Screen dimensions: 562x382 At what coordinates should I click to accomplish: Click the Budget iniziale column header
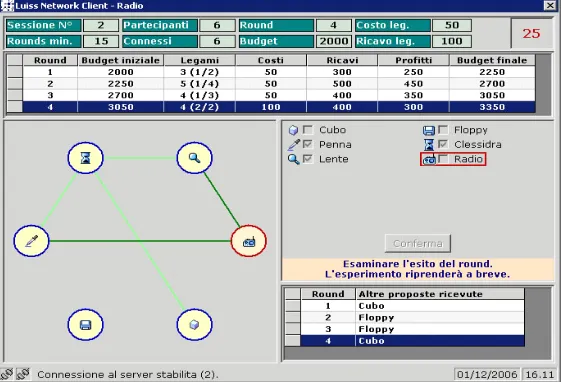(x=121, y=60)
